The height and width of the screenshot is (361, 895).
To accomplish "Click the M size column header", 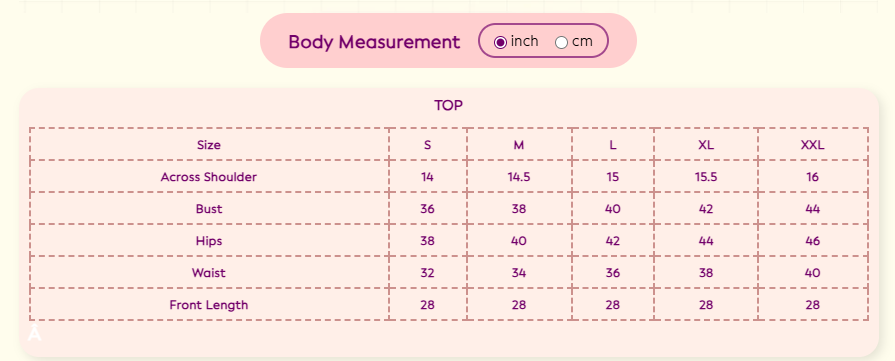I will tap(518, 145).
